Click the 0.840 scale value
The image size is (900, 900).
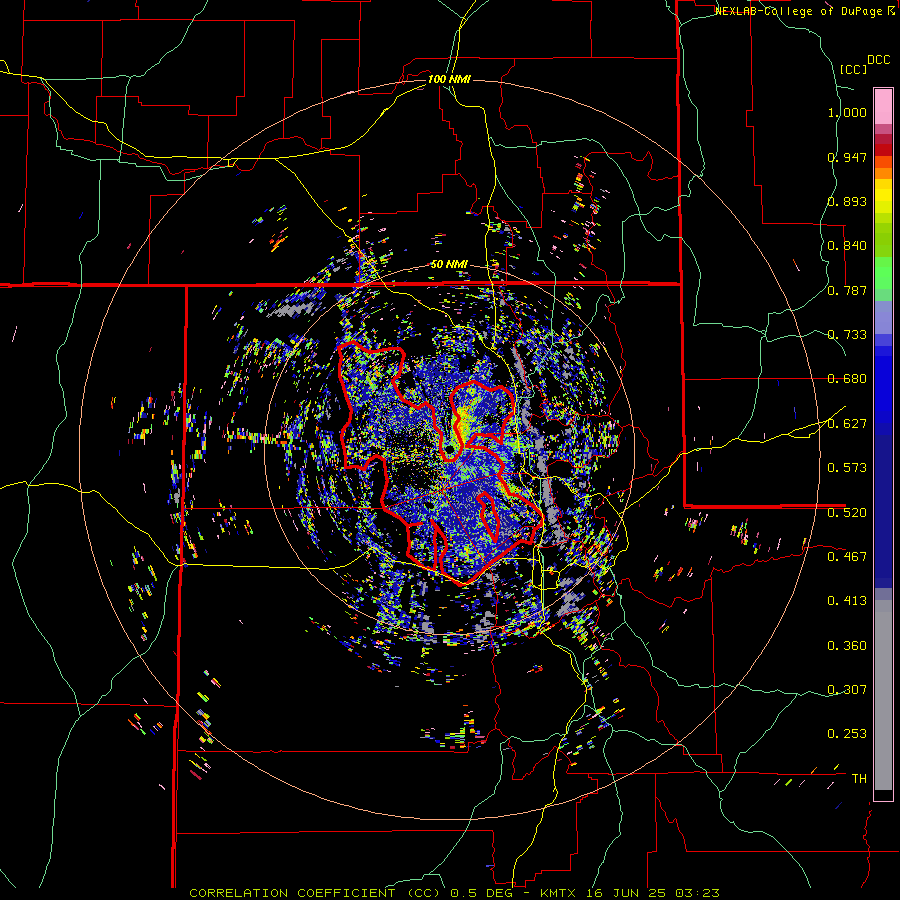point(847,246)
